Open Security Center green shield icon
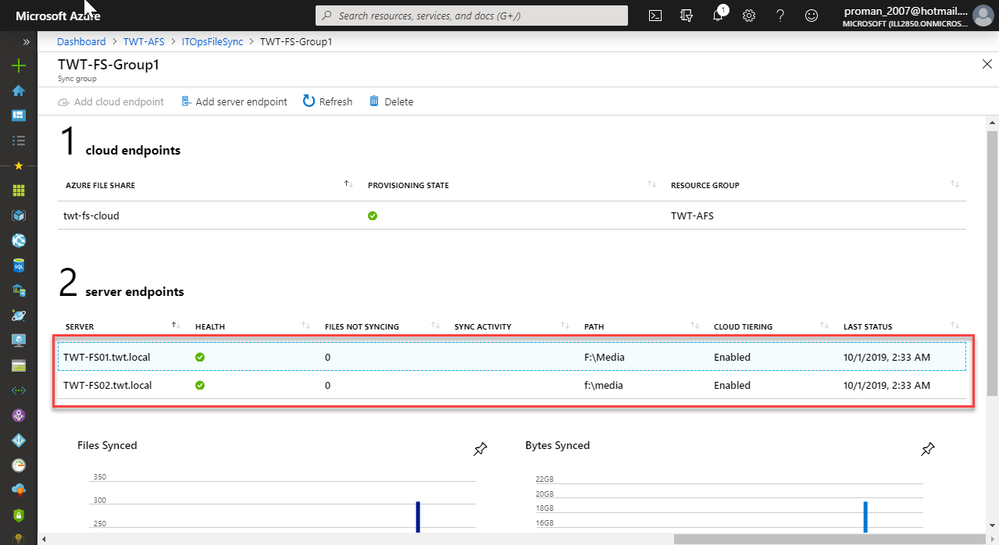 click(x=18, y=515)
